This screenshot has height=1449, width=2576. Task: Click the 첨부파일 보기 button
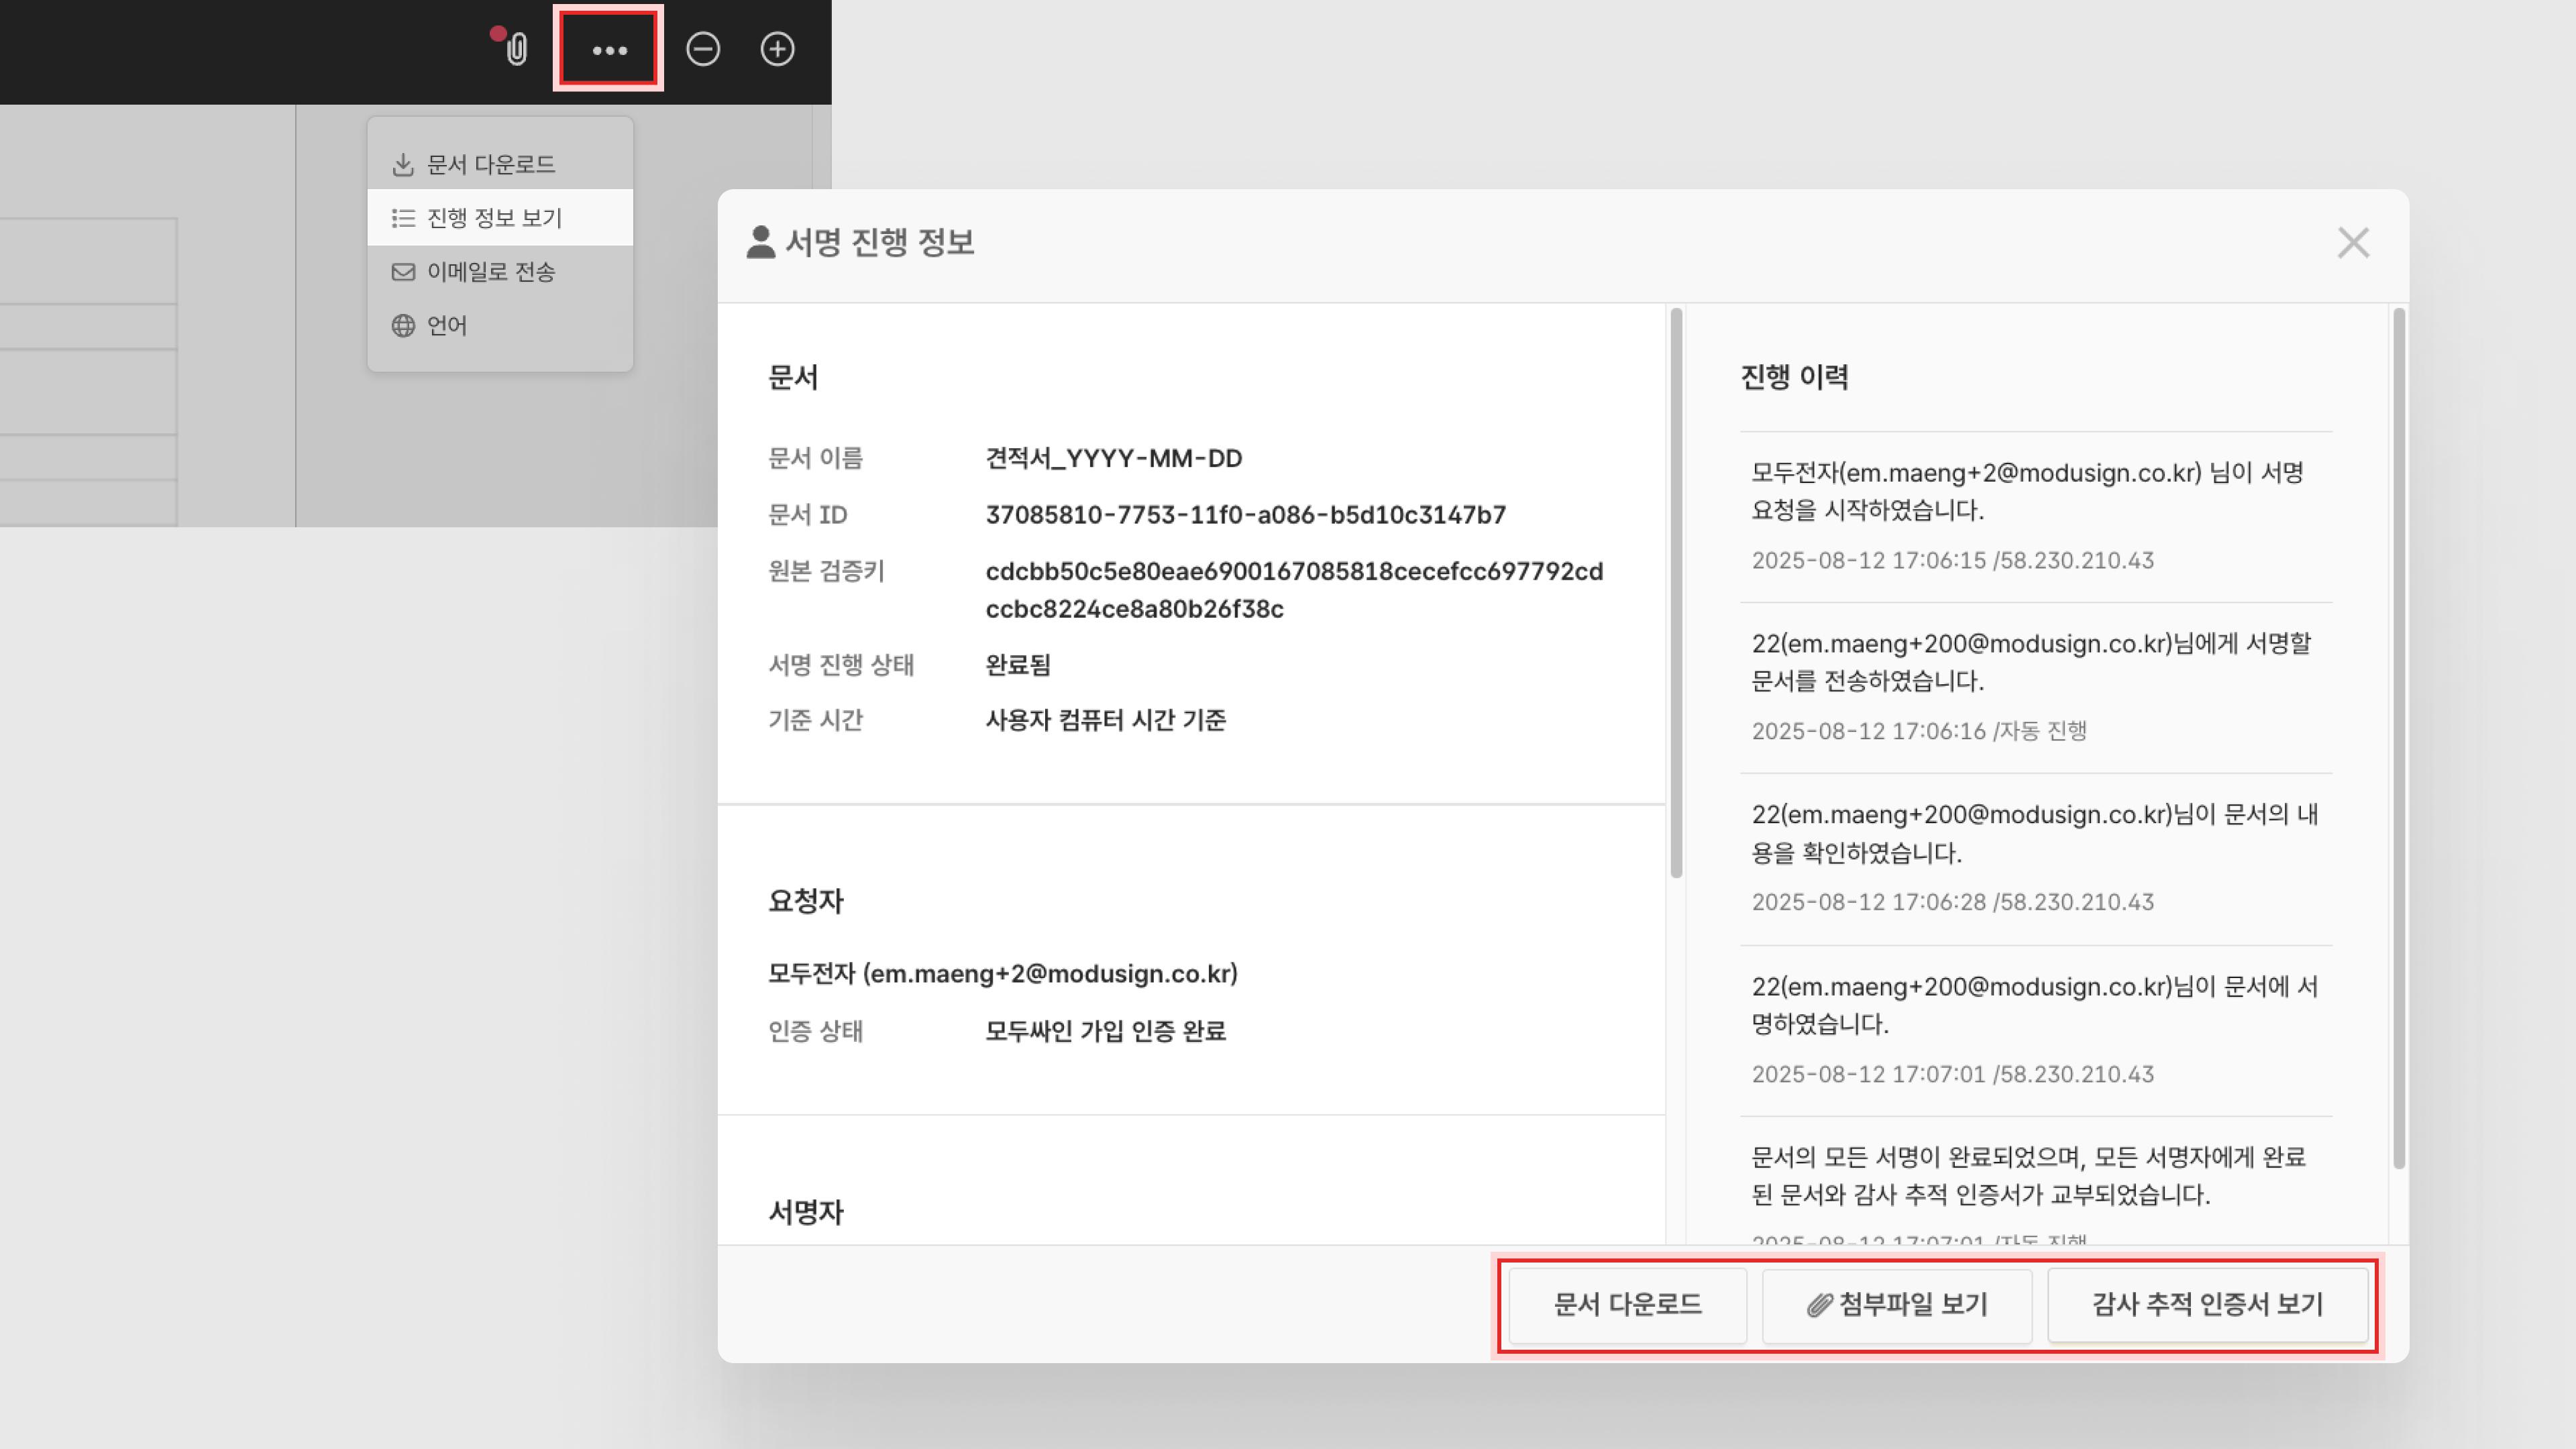(x=1896, y=1304)
